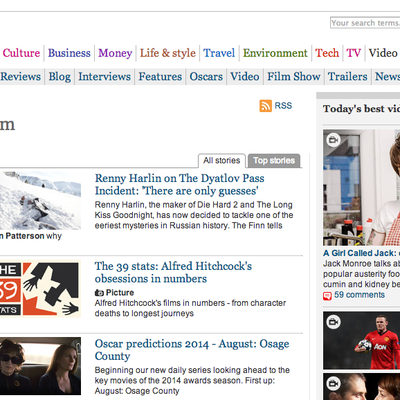Click The 39 Stats Hitchcock graphic thumbnail
This screenshot has height=400, width=400.
39,289
